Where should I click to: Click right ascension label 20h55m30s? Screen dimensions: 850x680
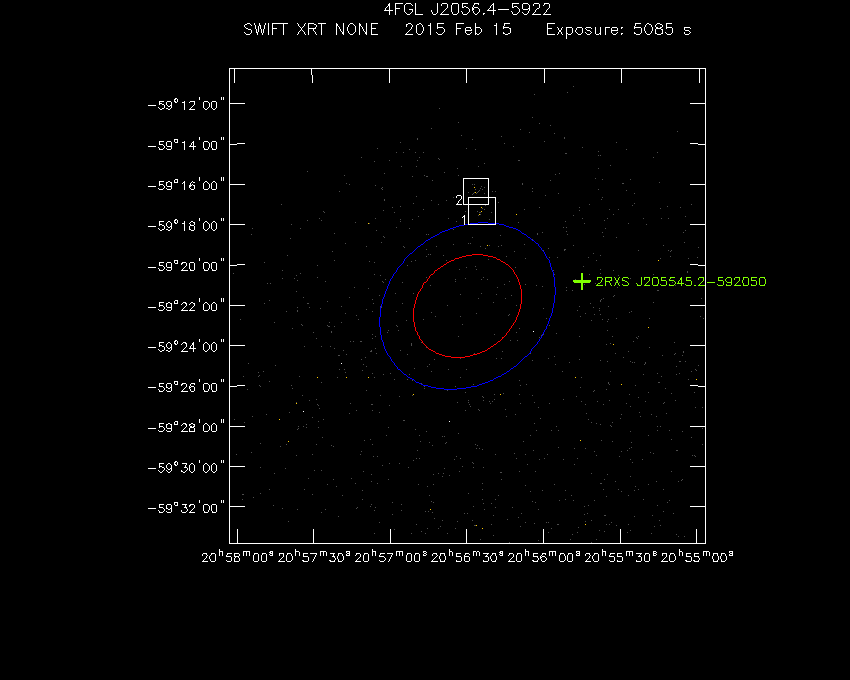coord(621,557)
